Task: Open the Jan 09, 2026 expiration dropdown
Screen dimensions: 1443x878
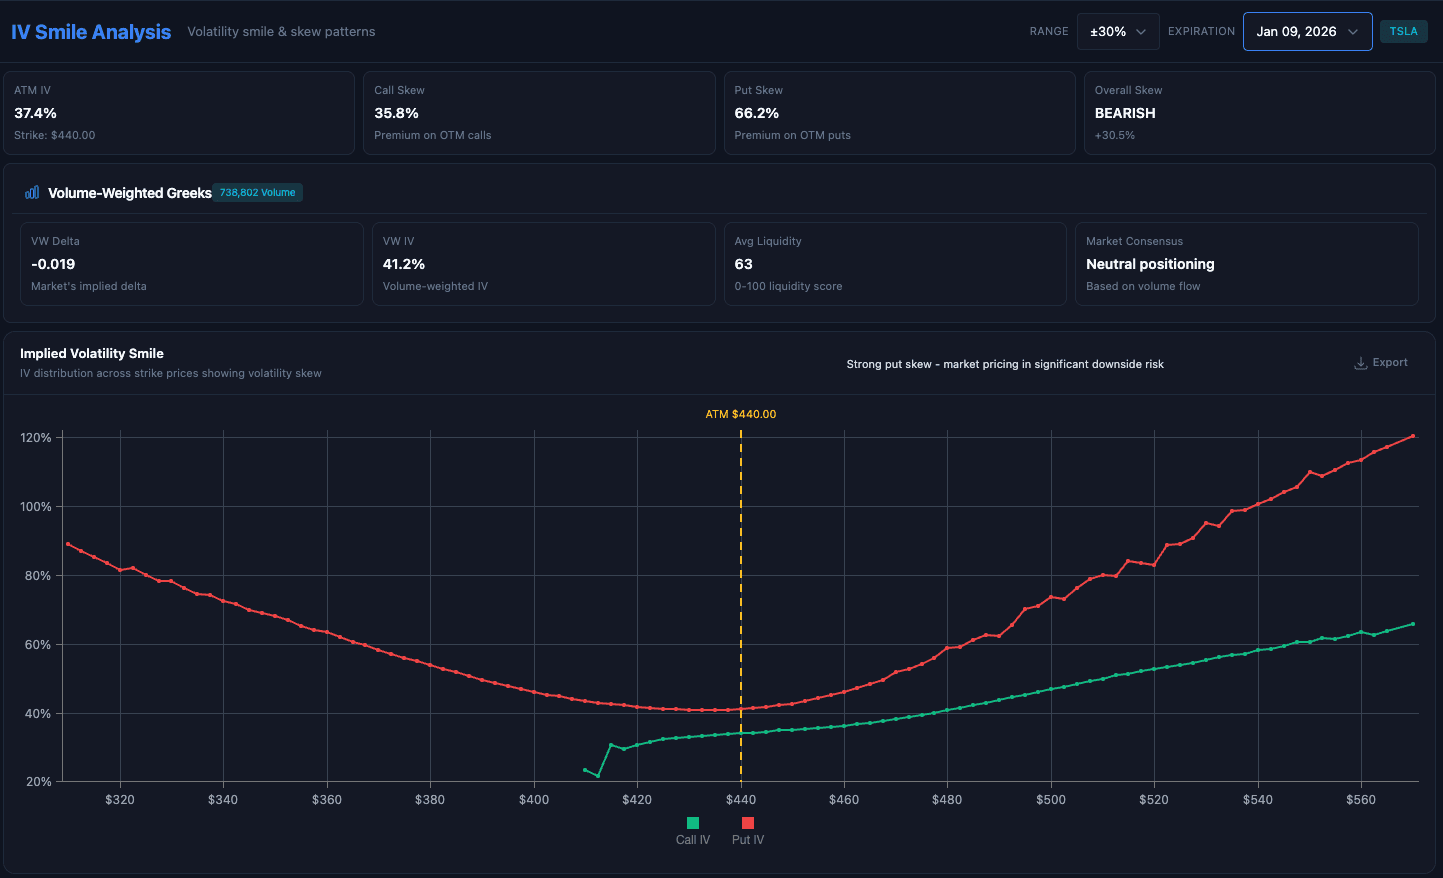Action: [1307, 32]
